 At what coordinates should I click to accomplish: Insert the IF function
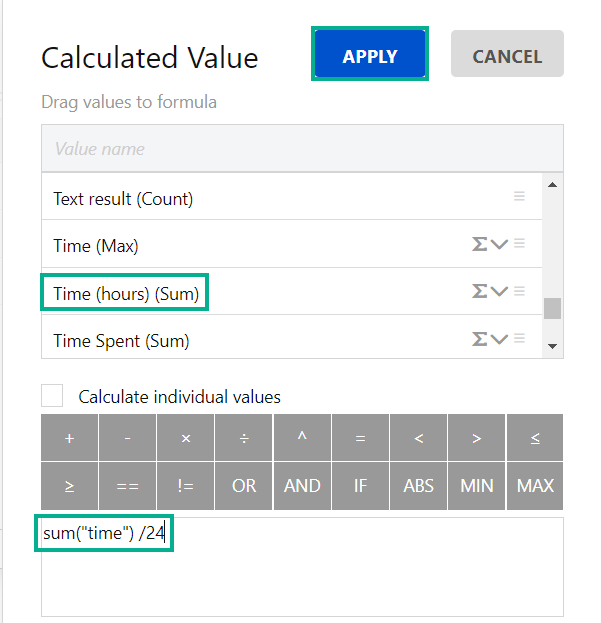(360, 486)
